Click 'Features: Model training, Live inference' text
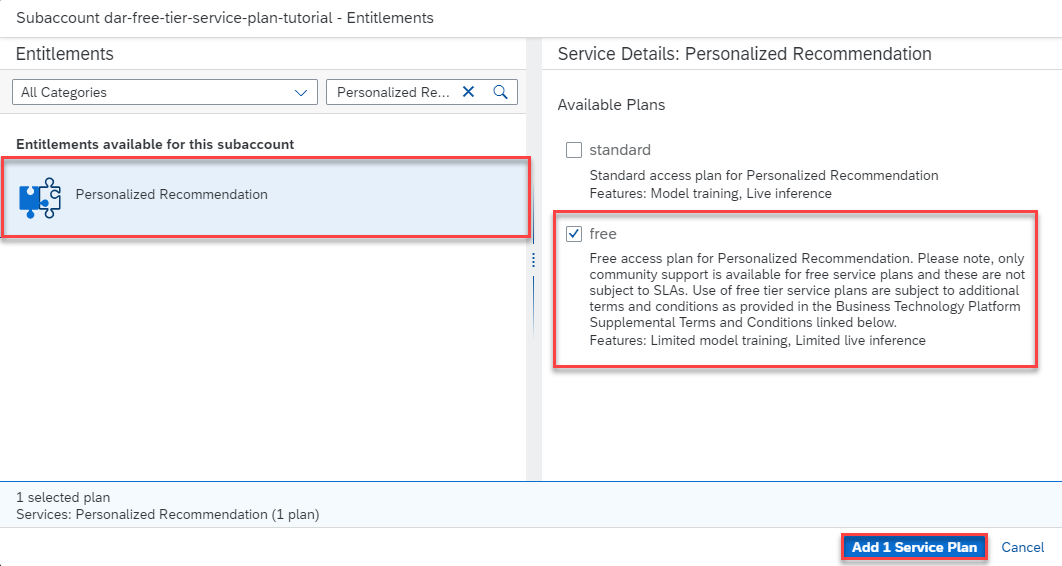The width and height of the screenshot is (1062, 566). (710, 194)
